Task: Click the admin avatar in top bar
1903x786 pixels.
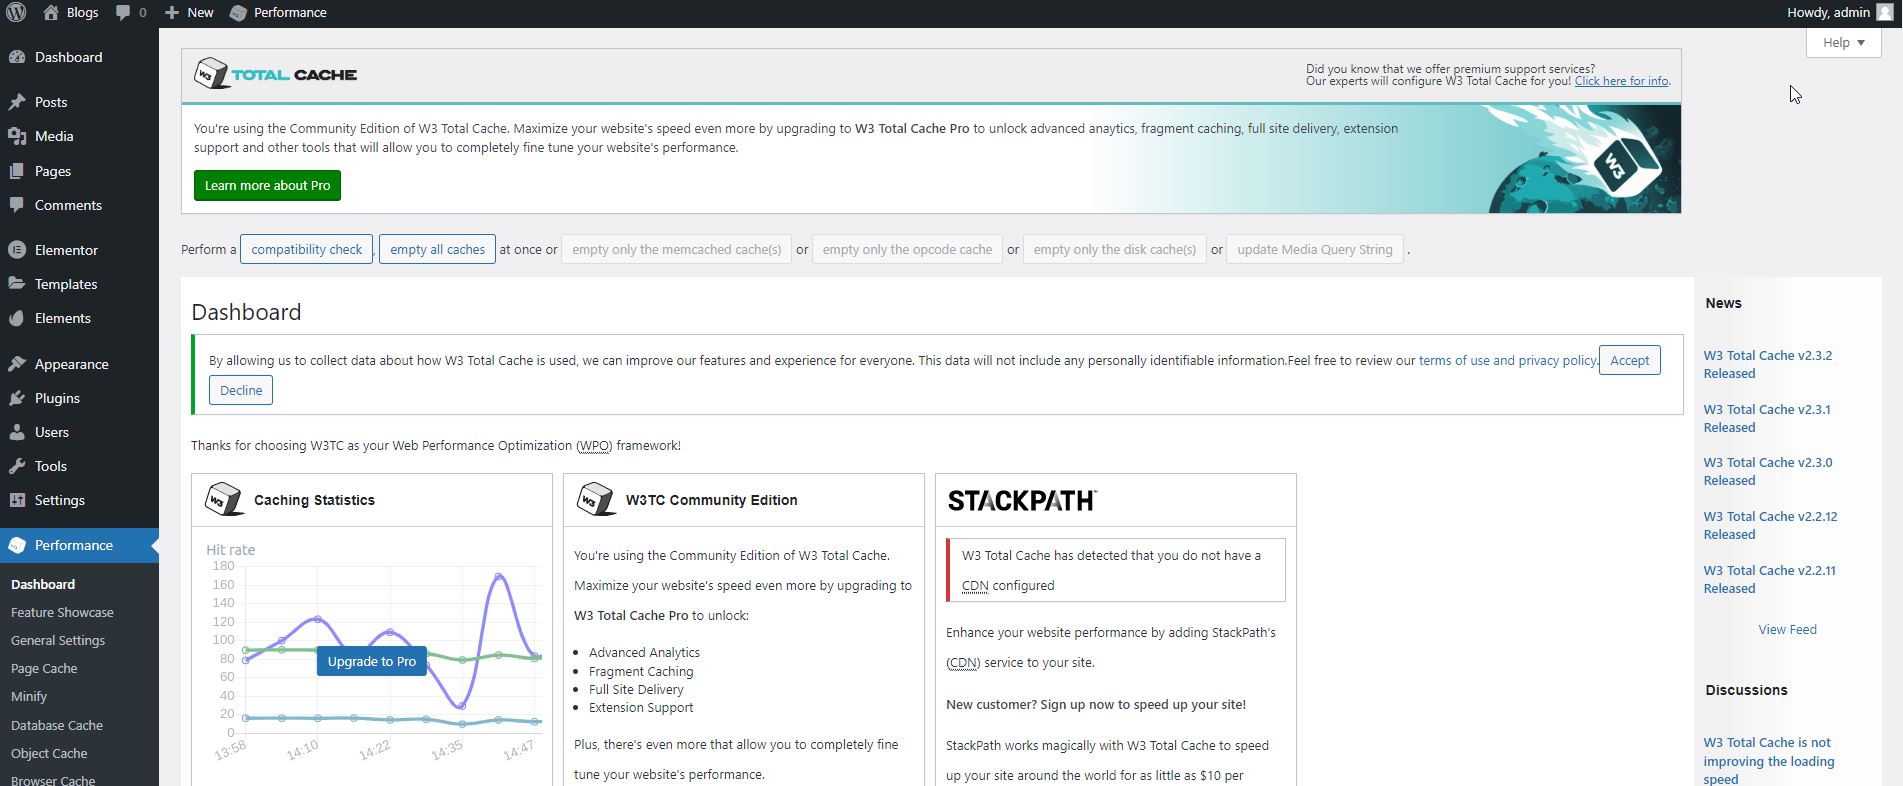Action: point(1885,12)
